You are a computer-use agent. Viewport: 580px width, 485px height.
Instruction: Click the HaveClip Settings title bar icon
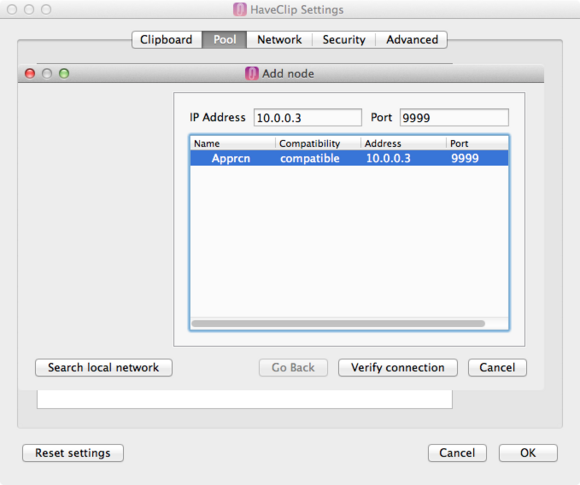pos(240,9)
